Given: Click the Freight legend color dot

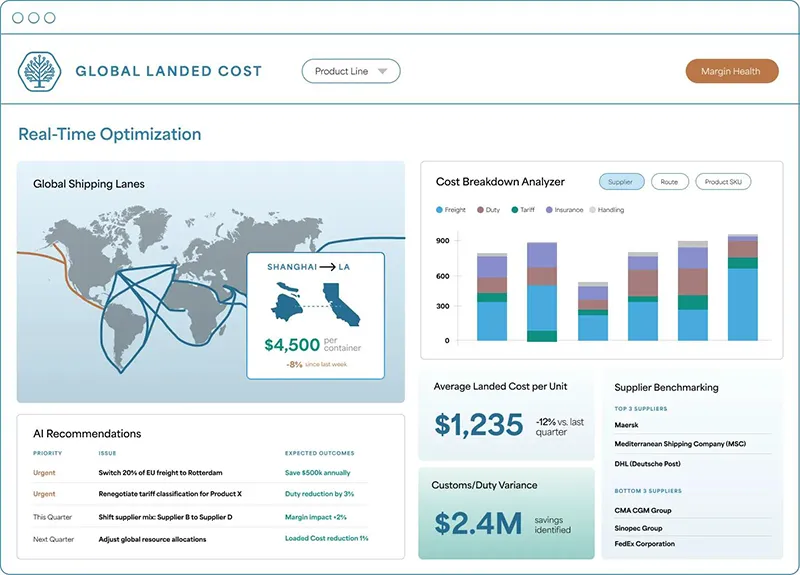Looking at the screenshot, I should pos(439,210).
